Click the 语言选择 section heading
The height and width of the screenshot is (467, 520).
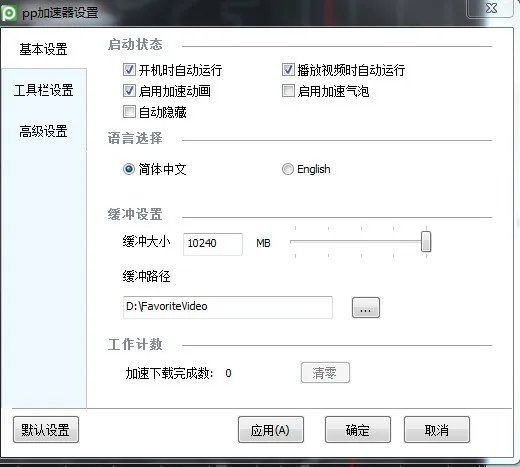(x=135, y=138)
